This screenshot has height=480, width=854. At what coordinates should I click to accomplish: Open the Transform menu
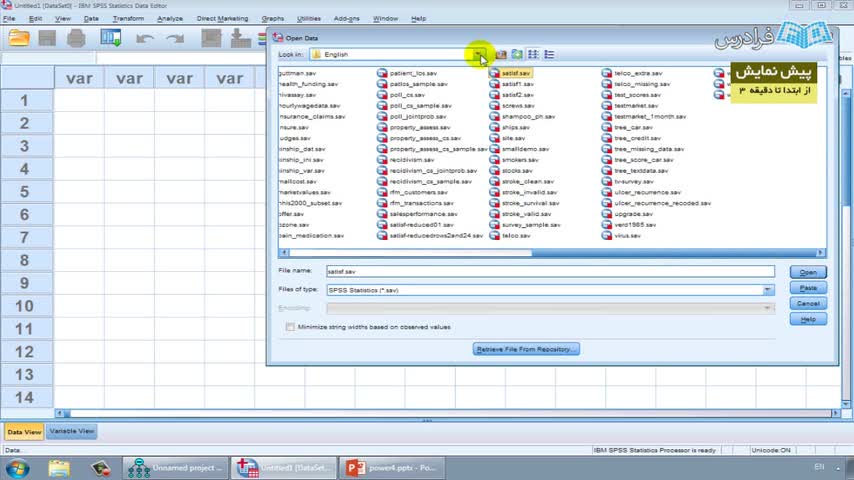(x=128, y=19)
